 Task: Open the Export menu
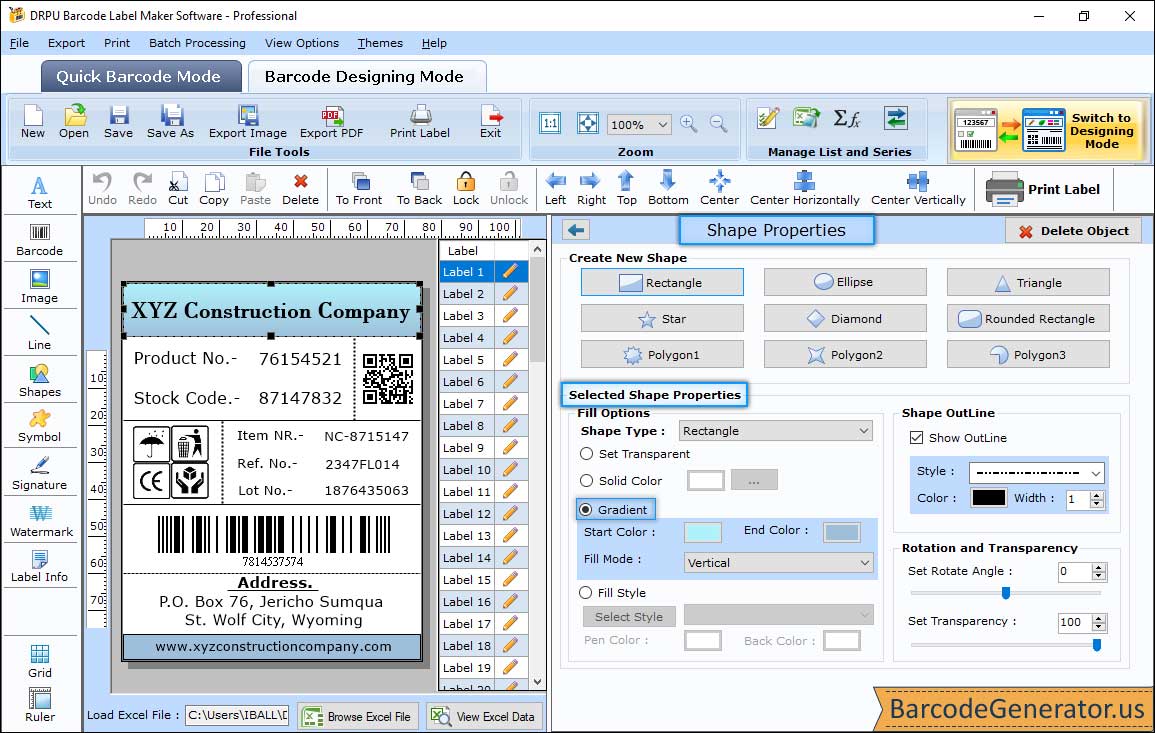click(66, 43)
